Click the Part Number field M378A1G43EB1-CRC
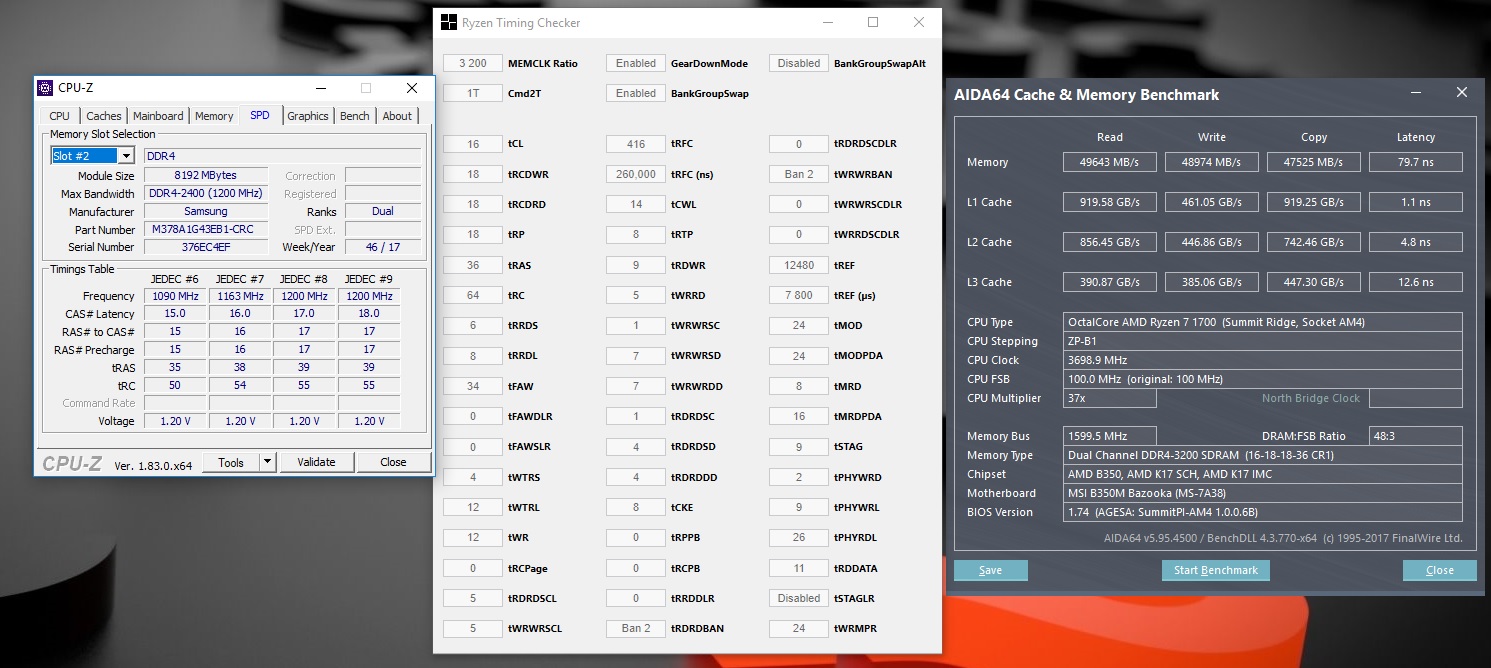This screenshot has width=1491, height=668. click(x=206, y=230)
